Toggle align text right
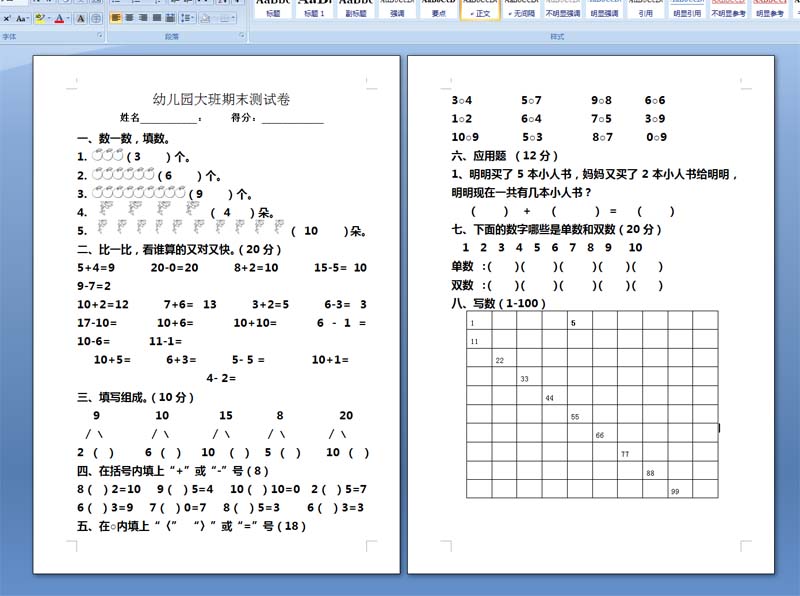 pyautogui.click(x=143, y=18)
